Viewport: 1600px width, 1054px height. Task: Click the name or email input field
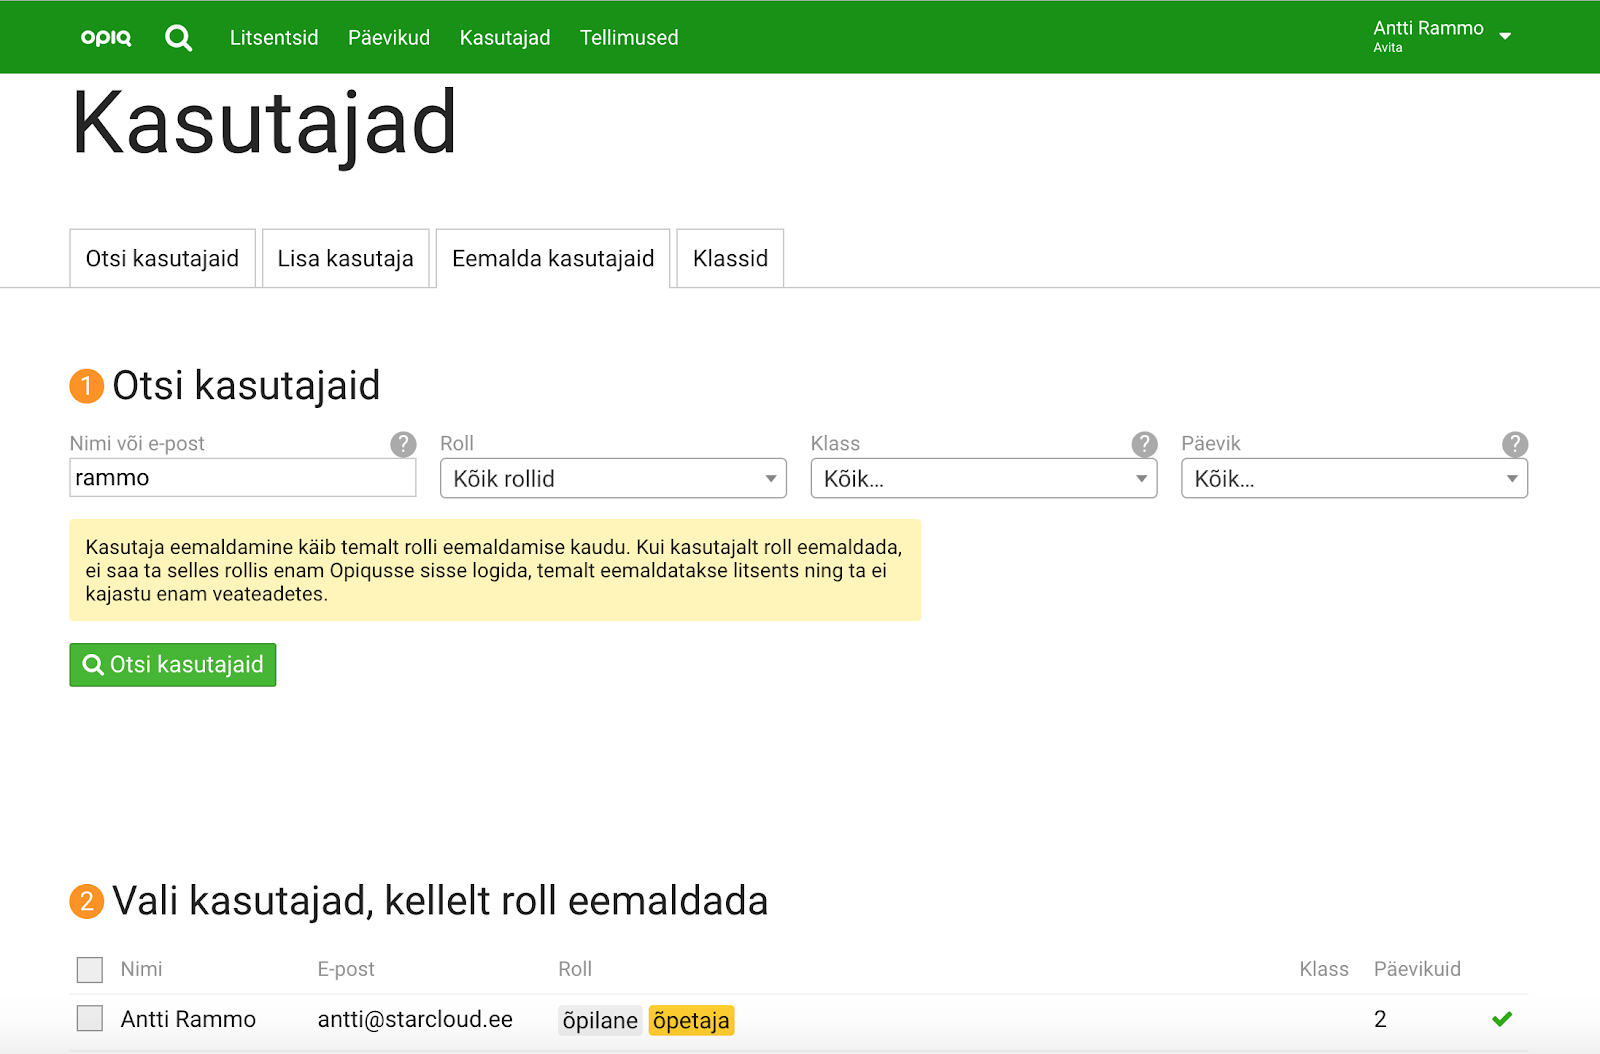click(242, 478)
